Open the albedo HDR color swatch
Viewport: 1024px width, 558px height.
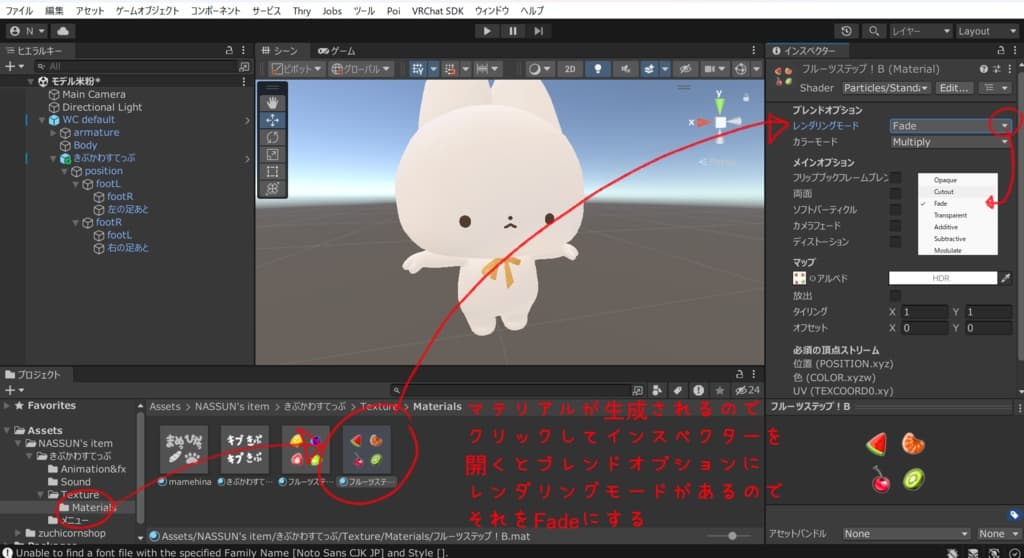tap(942, 278)
